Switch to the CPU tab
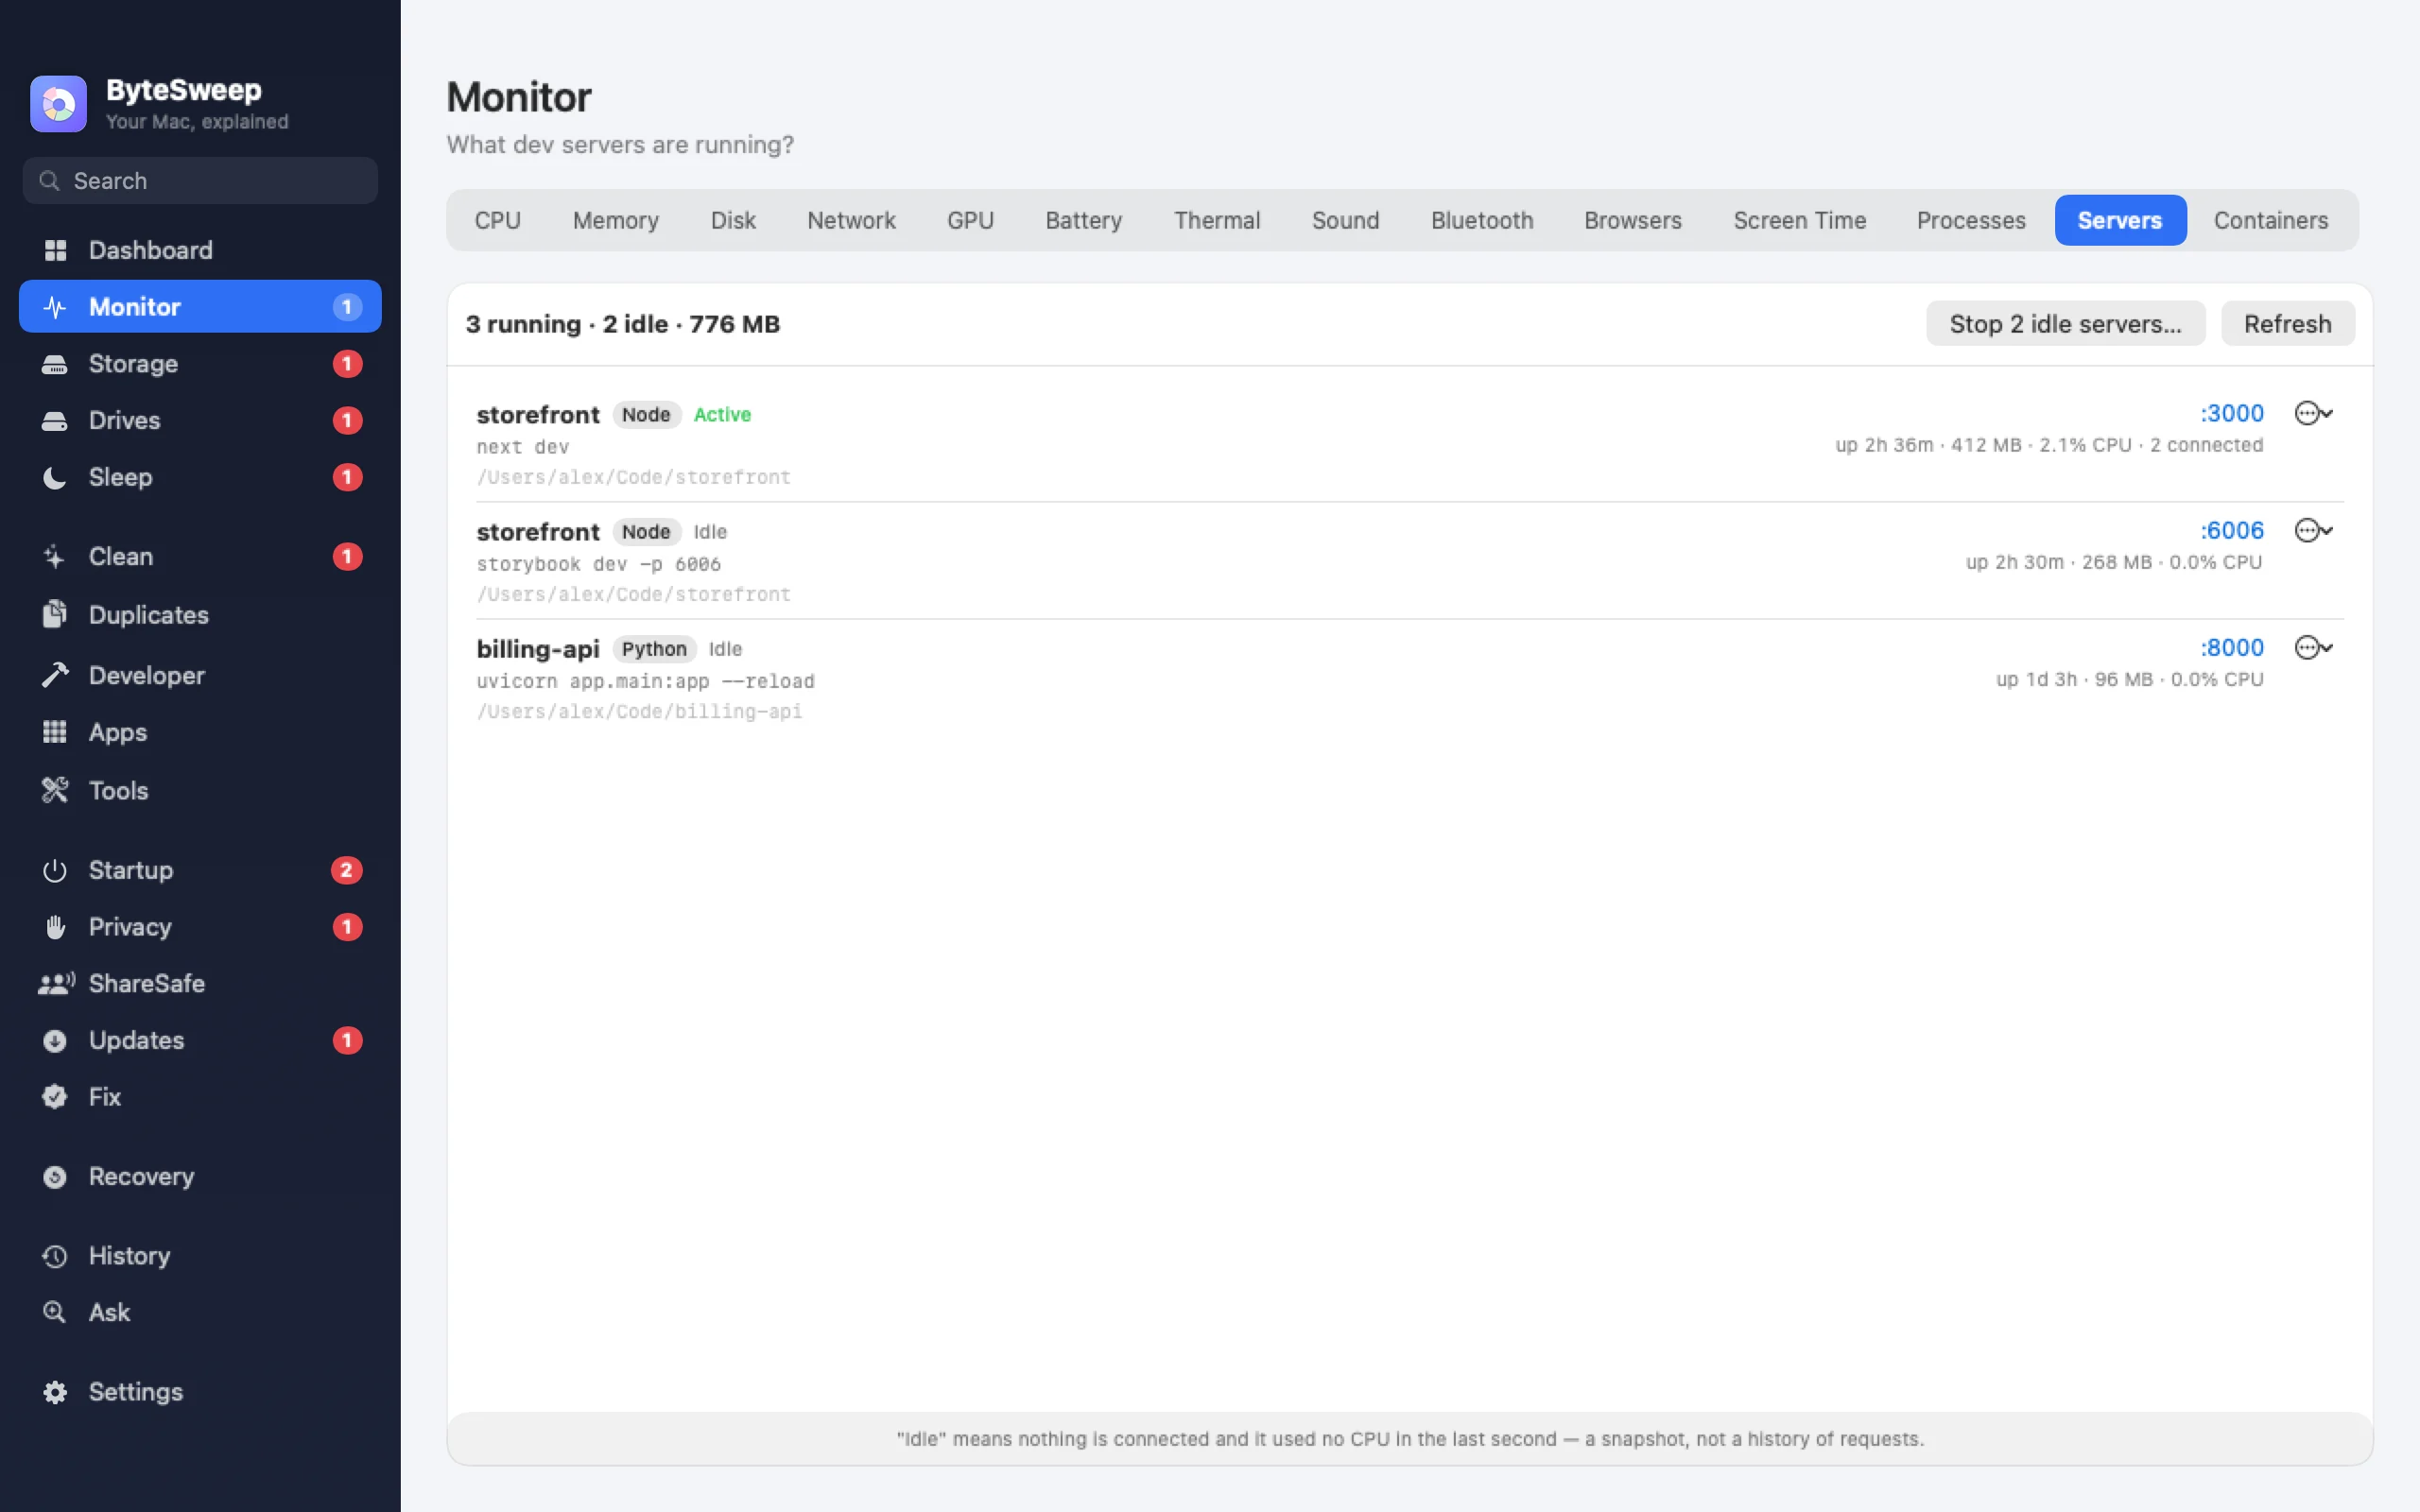 [497, 220]
